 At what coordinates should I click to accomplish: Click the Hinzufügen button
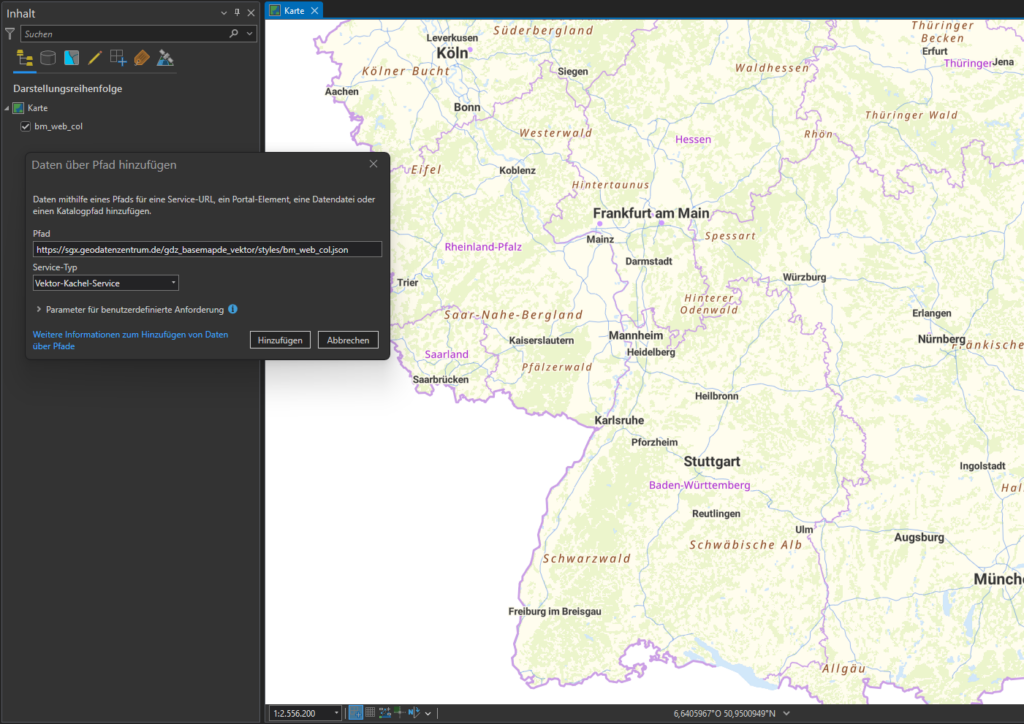point(280,340)
